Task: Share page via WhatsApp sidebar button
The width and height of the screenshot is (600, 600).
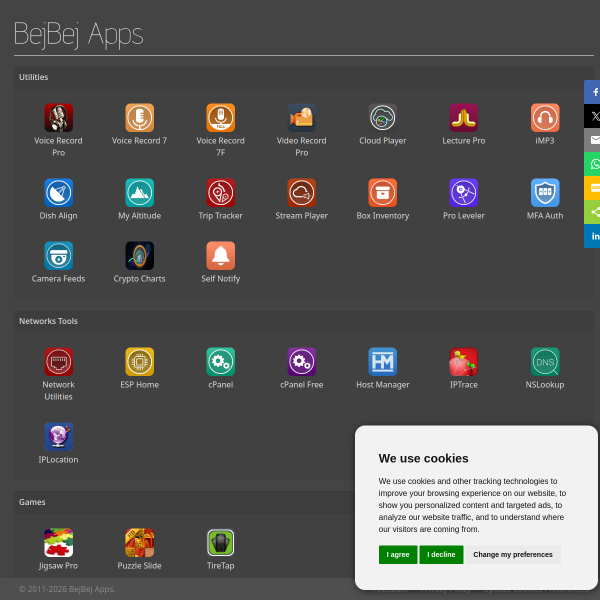Action: [x=592, y=164]
